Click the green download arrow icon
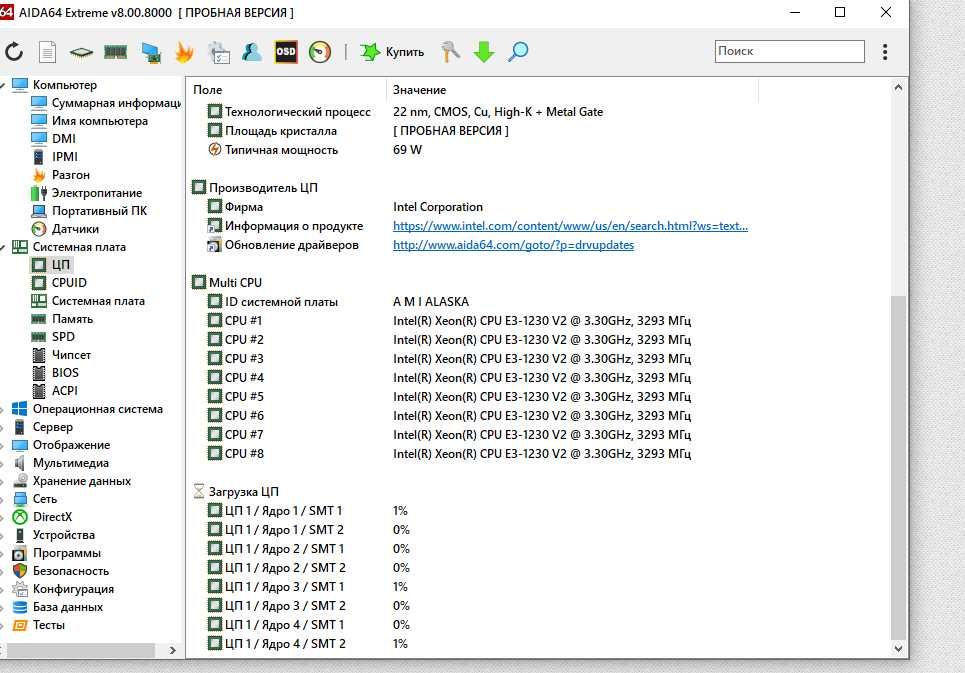The image size is (965, 673). (x=484, y=52)
